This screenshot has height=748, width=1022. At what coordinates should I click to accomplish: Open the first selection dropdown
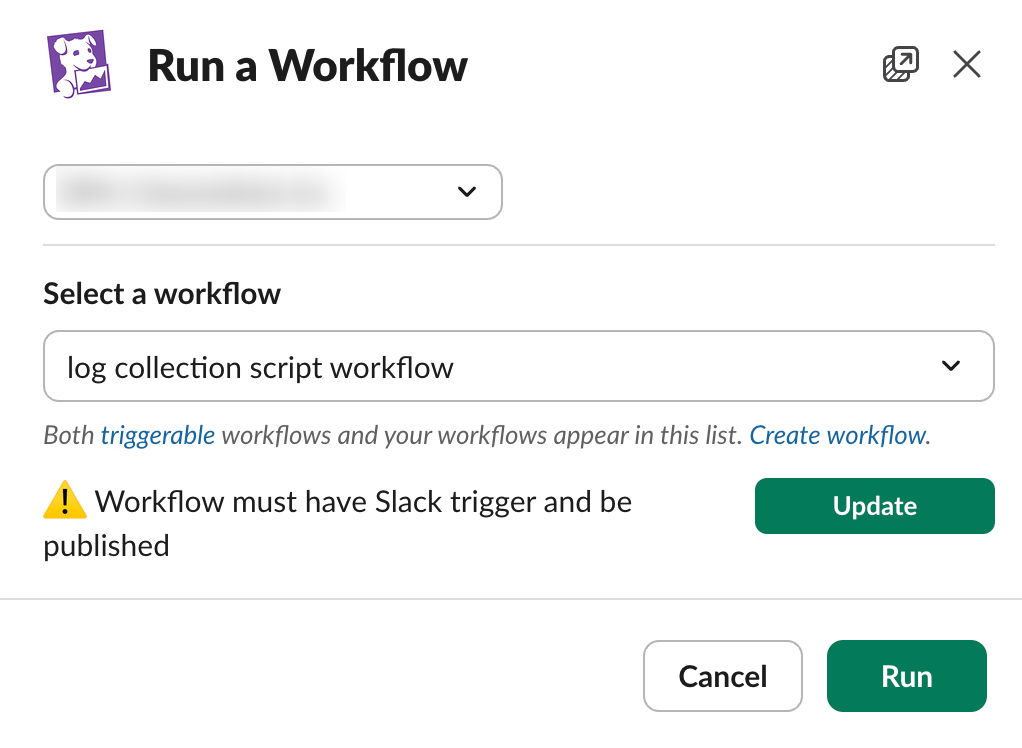(272, 192)
